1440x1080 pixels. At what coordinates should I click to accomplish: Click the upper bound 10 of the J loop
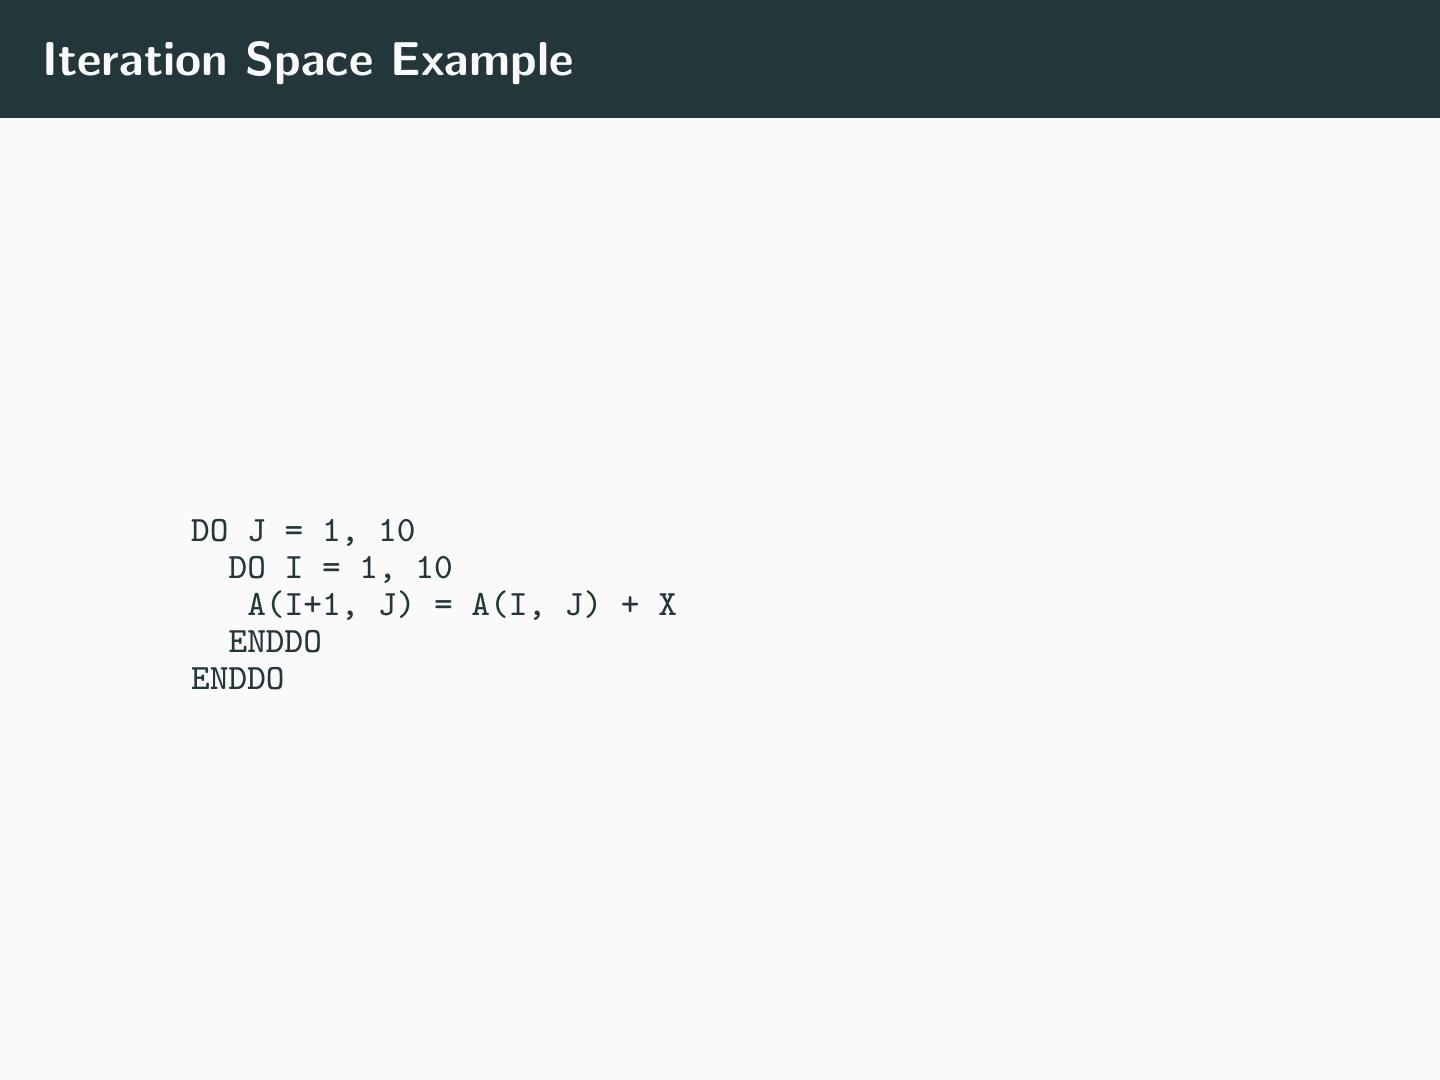[397, 531]
